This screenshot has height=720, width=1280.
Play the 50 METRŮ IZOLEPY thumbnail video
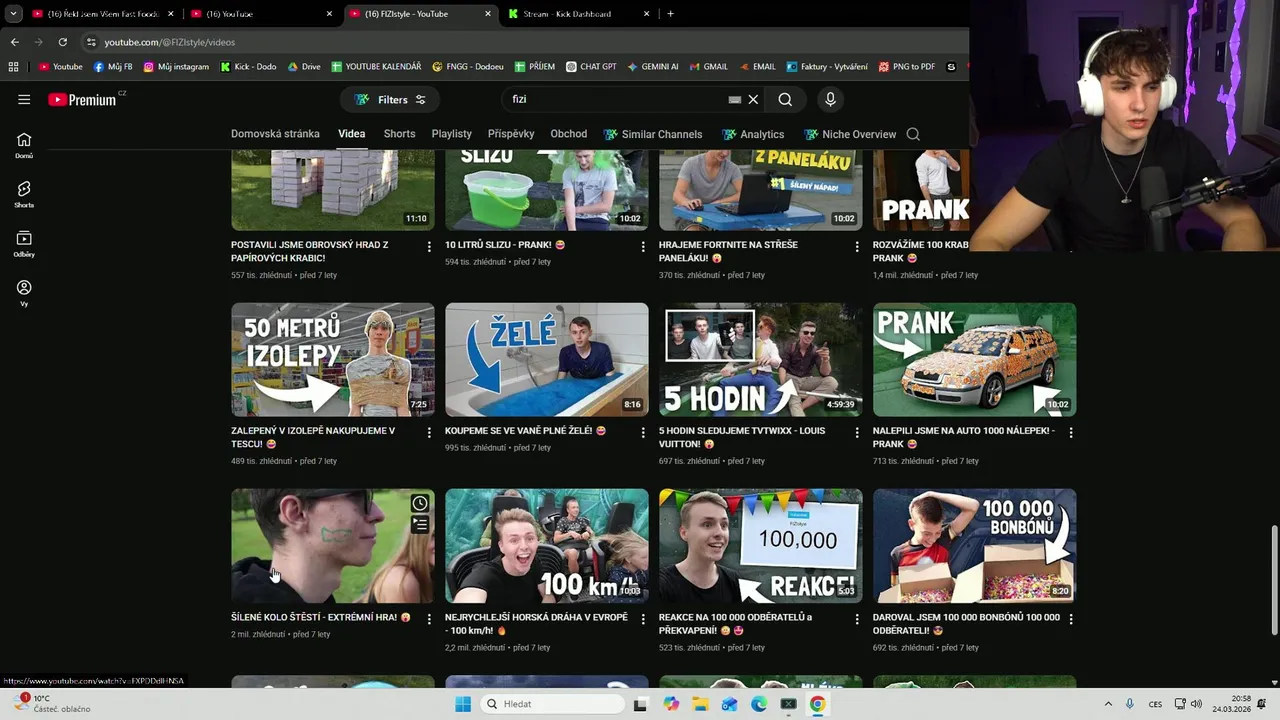(x=333, y=360)
